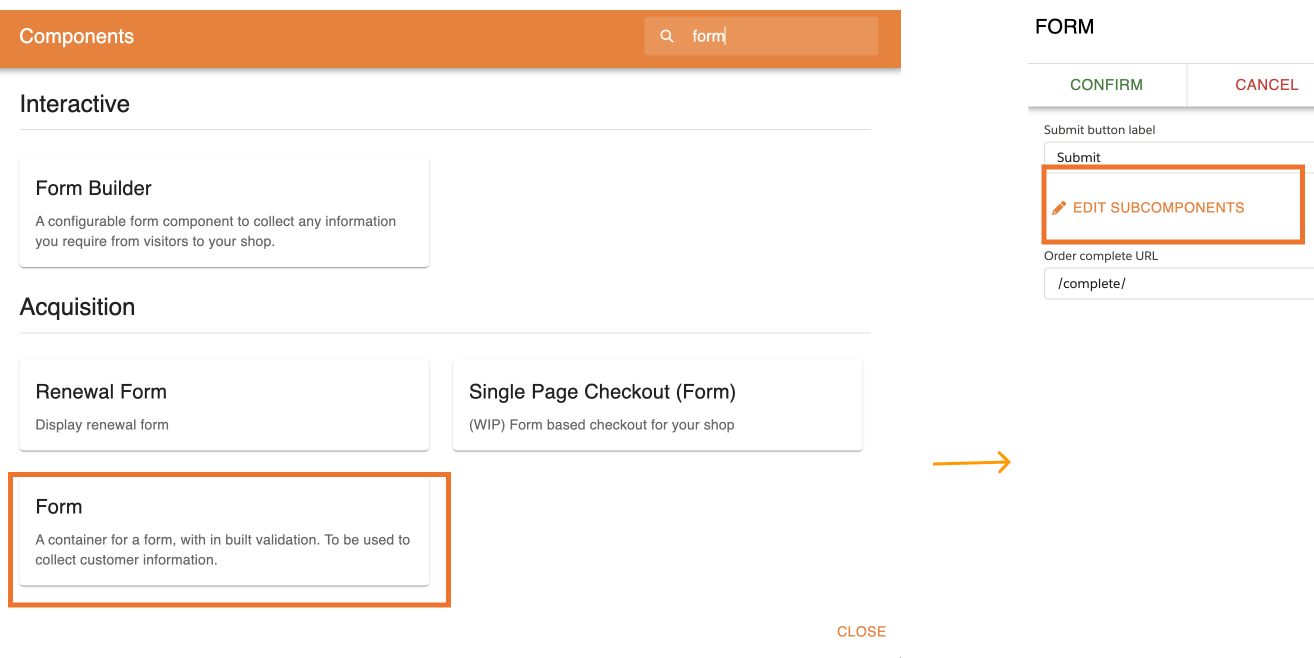Click the "Display renewal form" description text

coord(102,425)
